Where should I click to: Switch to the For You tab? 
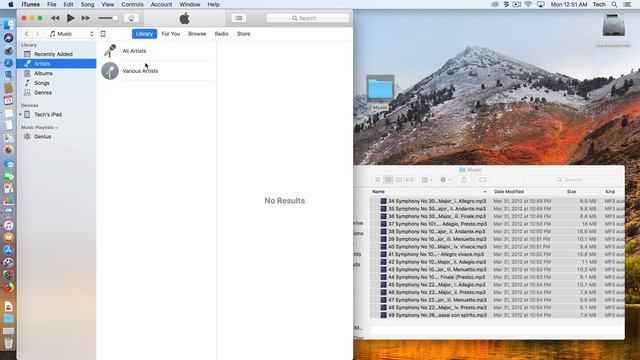tap(171, 34)
